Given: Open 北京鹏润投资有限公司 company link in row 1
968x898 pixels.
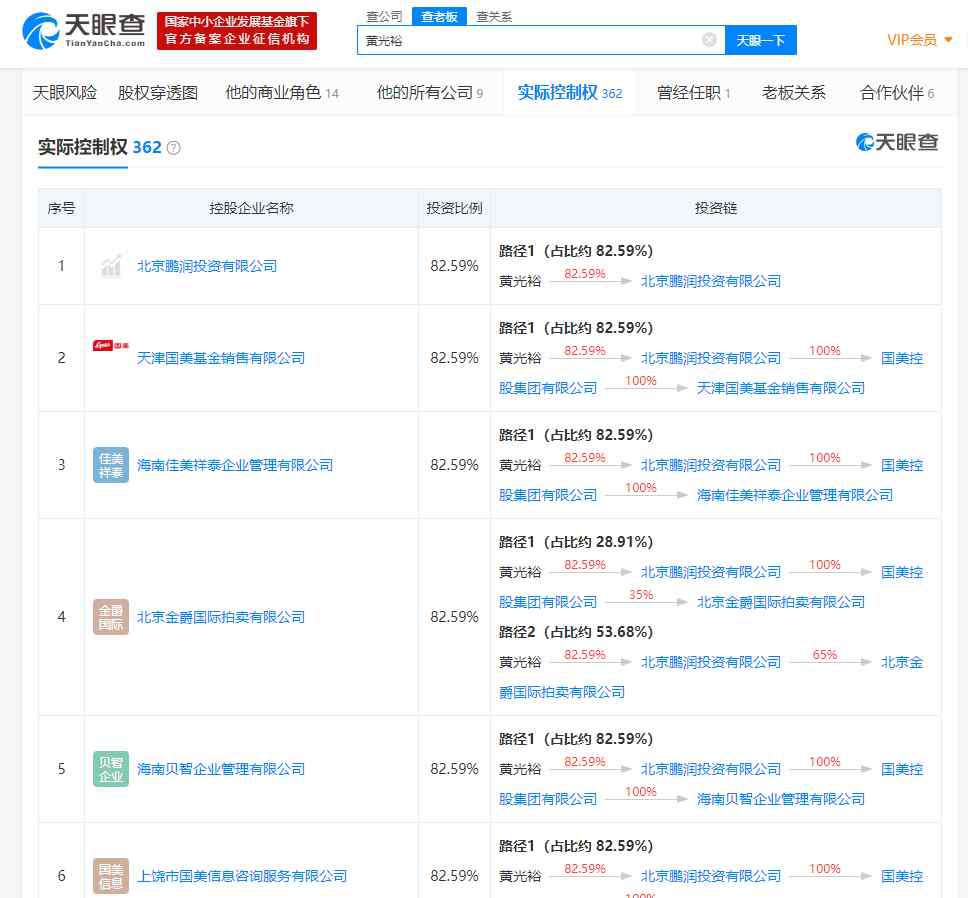Looking at the screenshot, I should coord(207,266).
